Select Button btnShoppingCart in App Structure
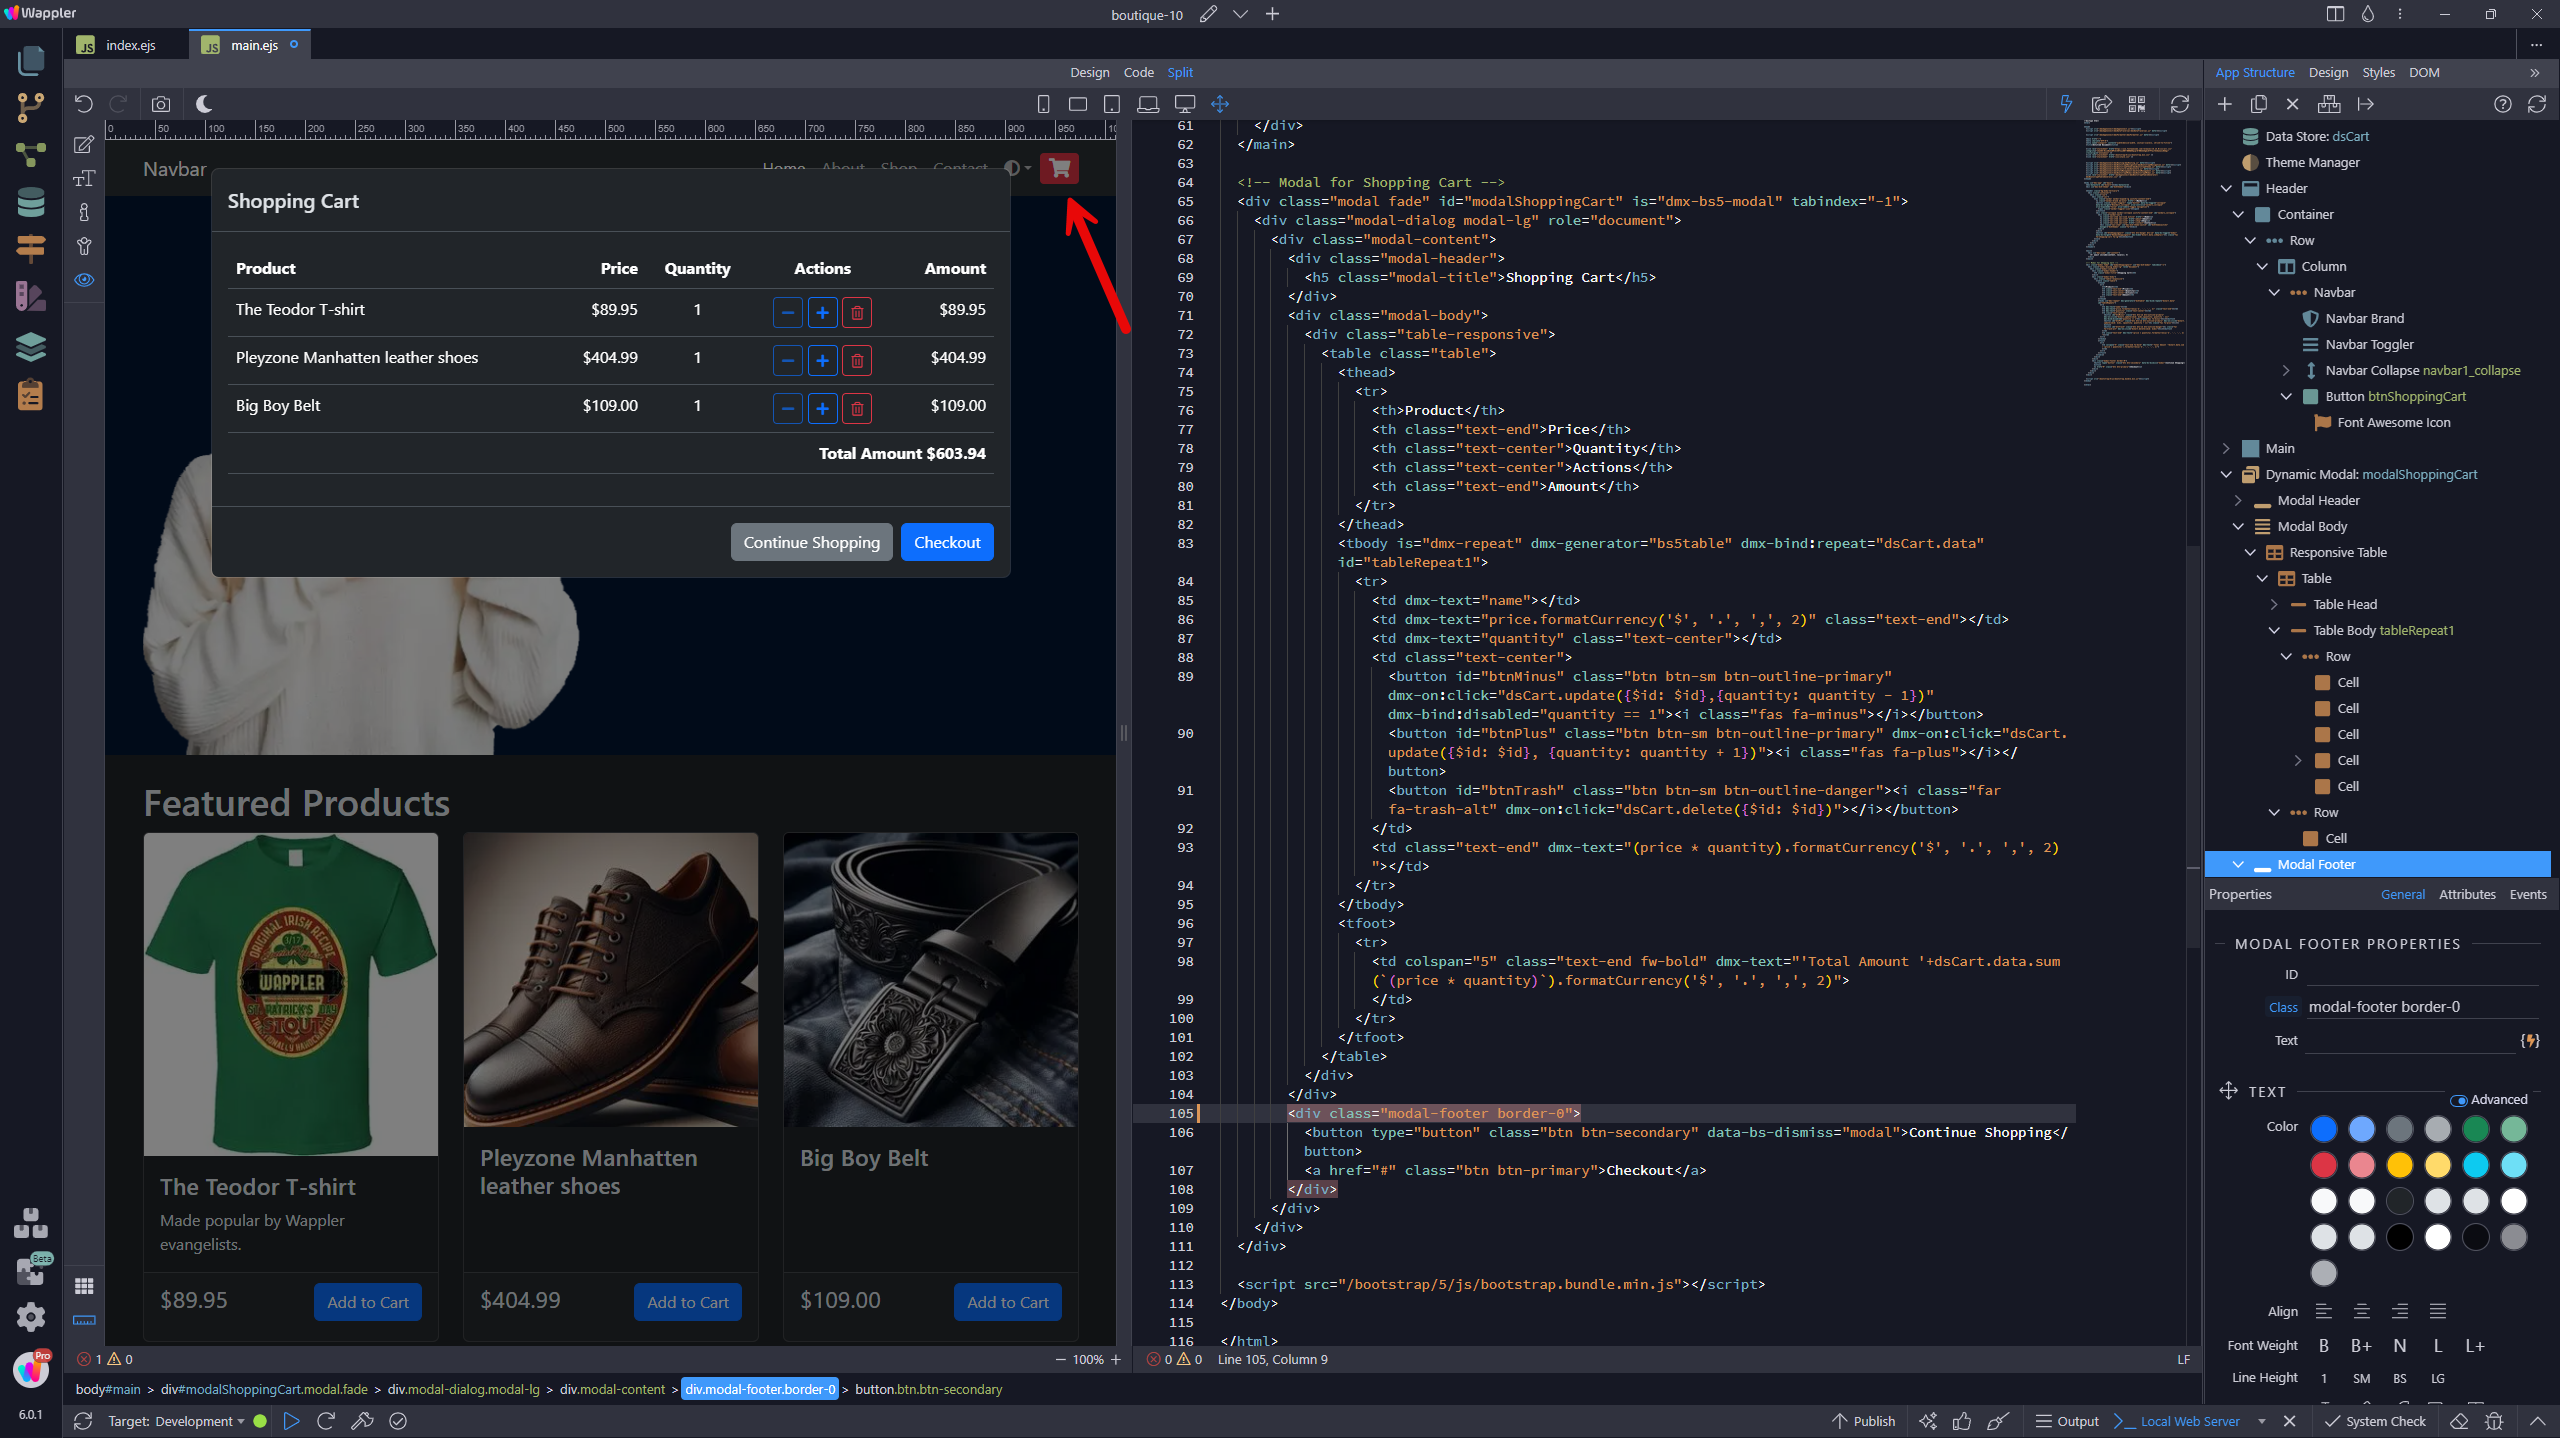2560x1438 pixels. pos(2395,396)
